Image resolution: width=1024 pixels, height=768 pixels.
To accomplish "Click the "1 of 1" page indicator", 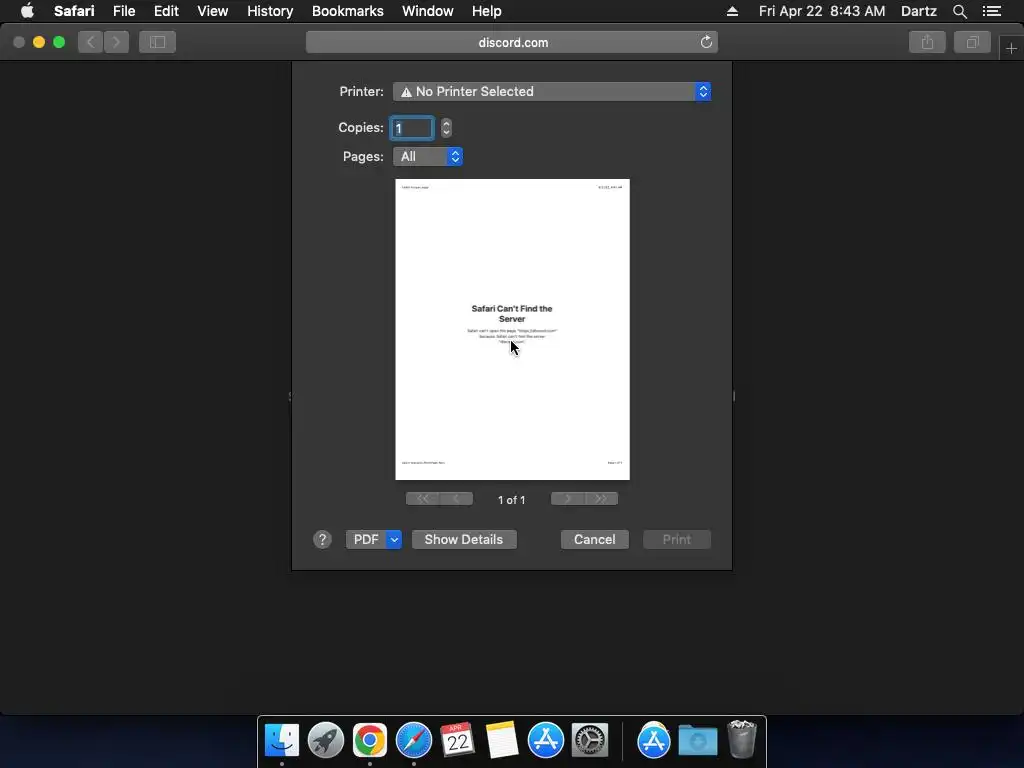I will click(511, 500).
